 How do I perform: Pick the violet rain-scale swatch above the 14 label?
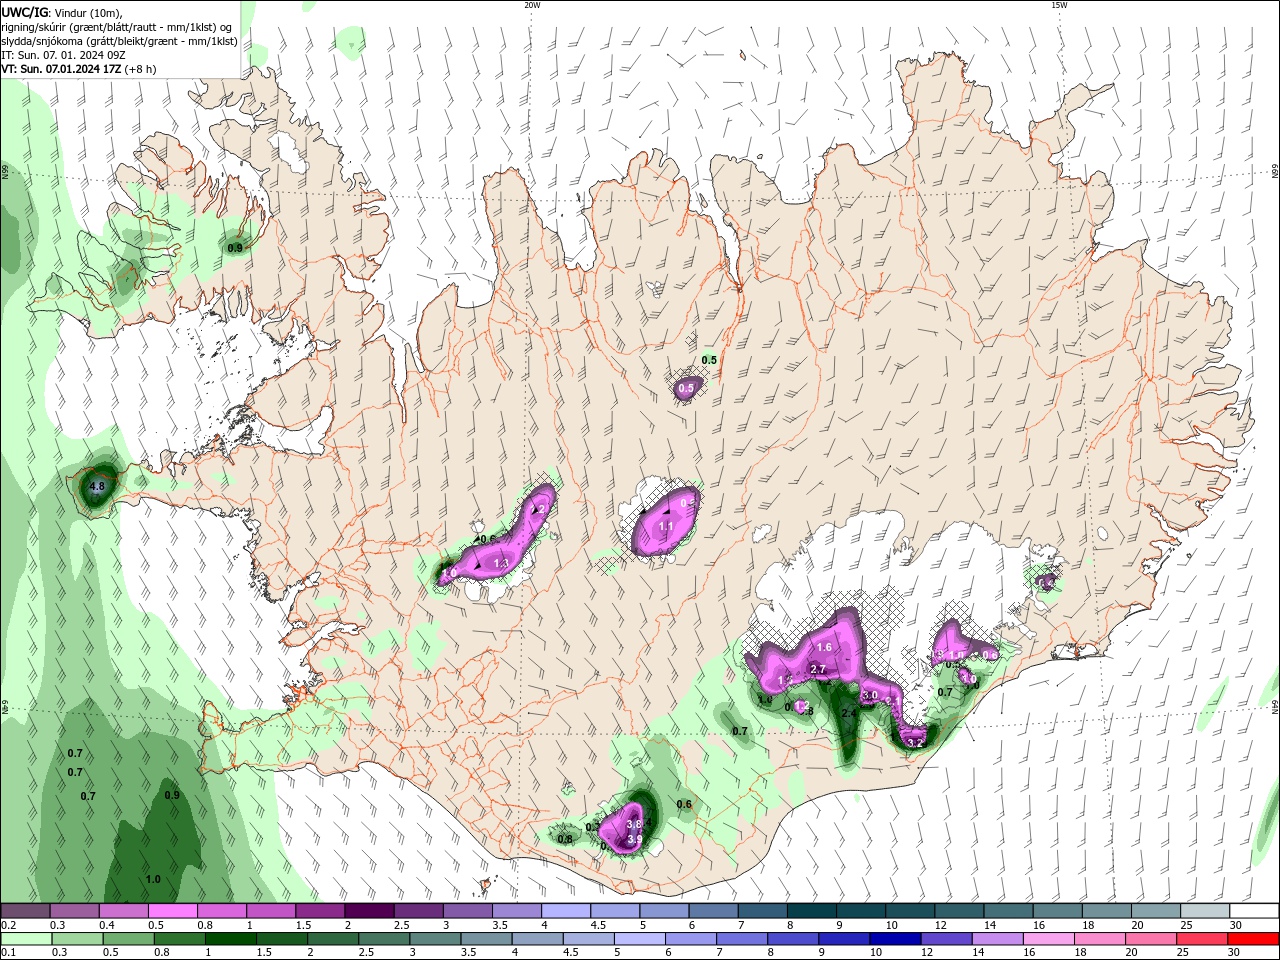[997, 939]
